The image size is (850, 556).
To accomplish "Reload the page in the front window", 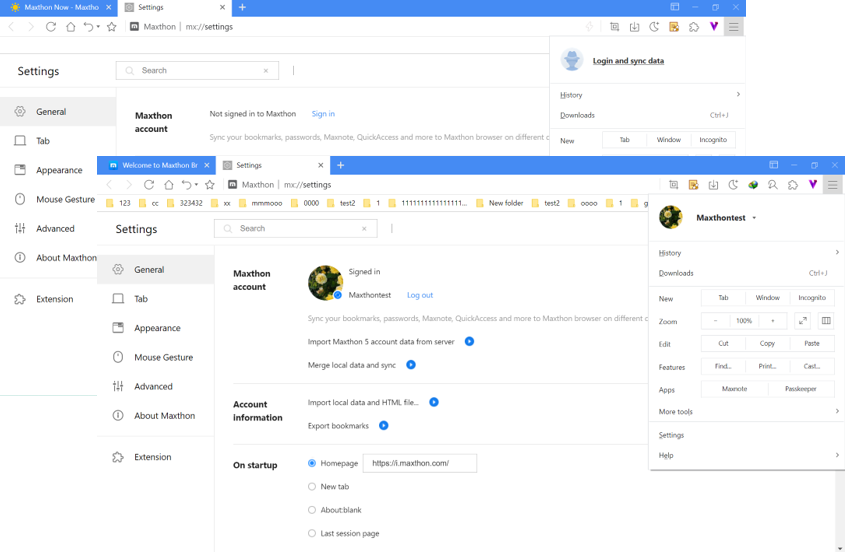I will (149, 185).
